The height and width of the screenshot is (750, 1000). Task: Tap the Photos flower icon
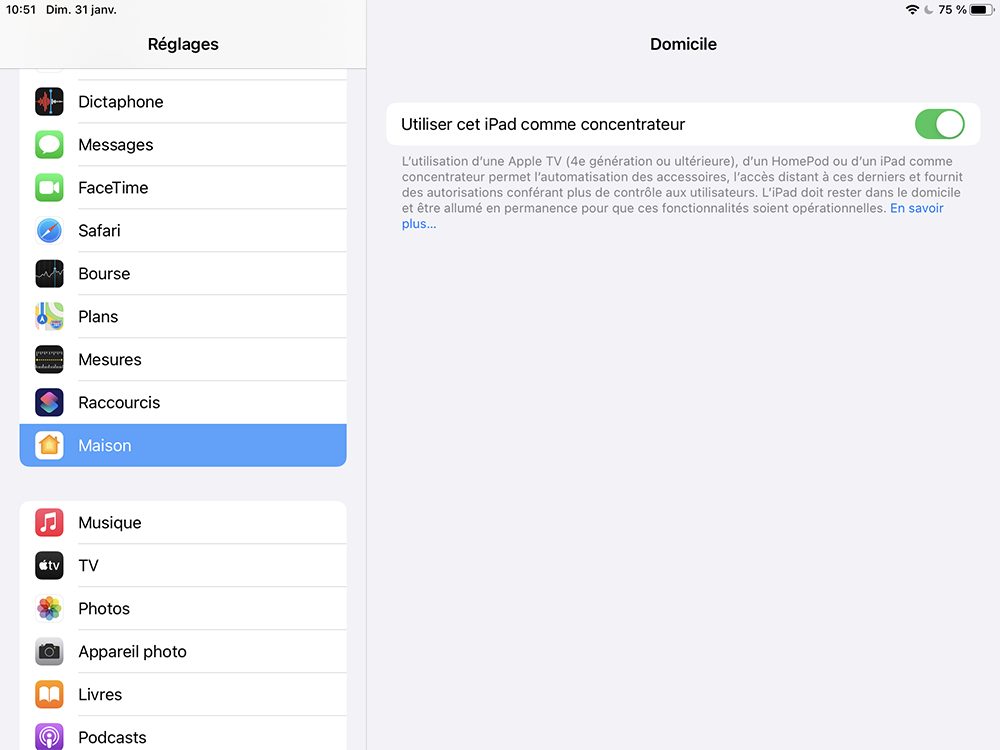coord(49,609)
